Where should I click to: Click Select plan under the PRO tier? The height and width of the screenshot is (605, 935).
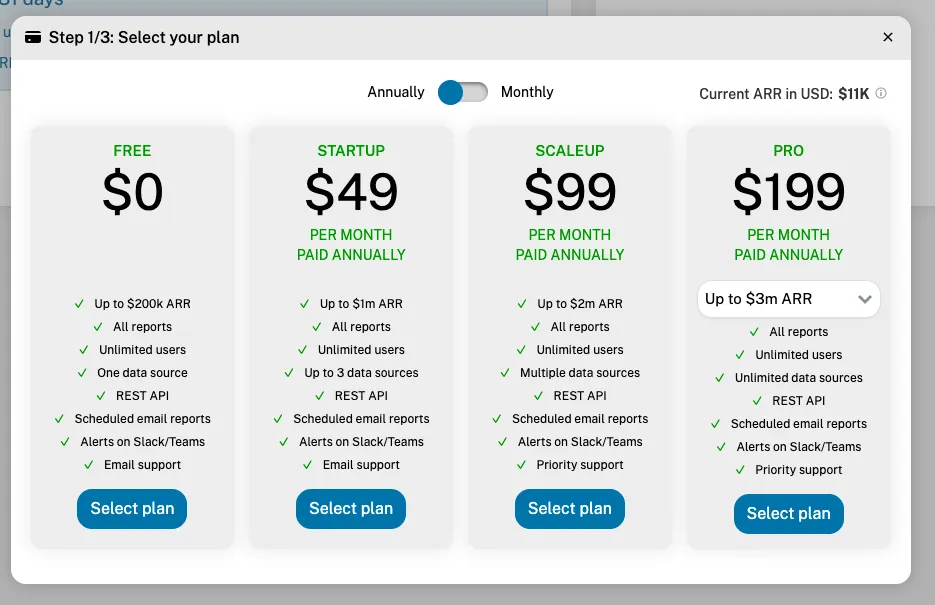(788, 513)
